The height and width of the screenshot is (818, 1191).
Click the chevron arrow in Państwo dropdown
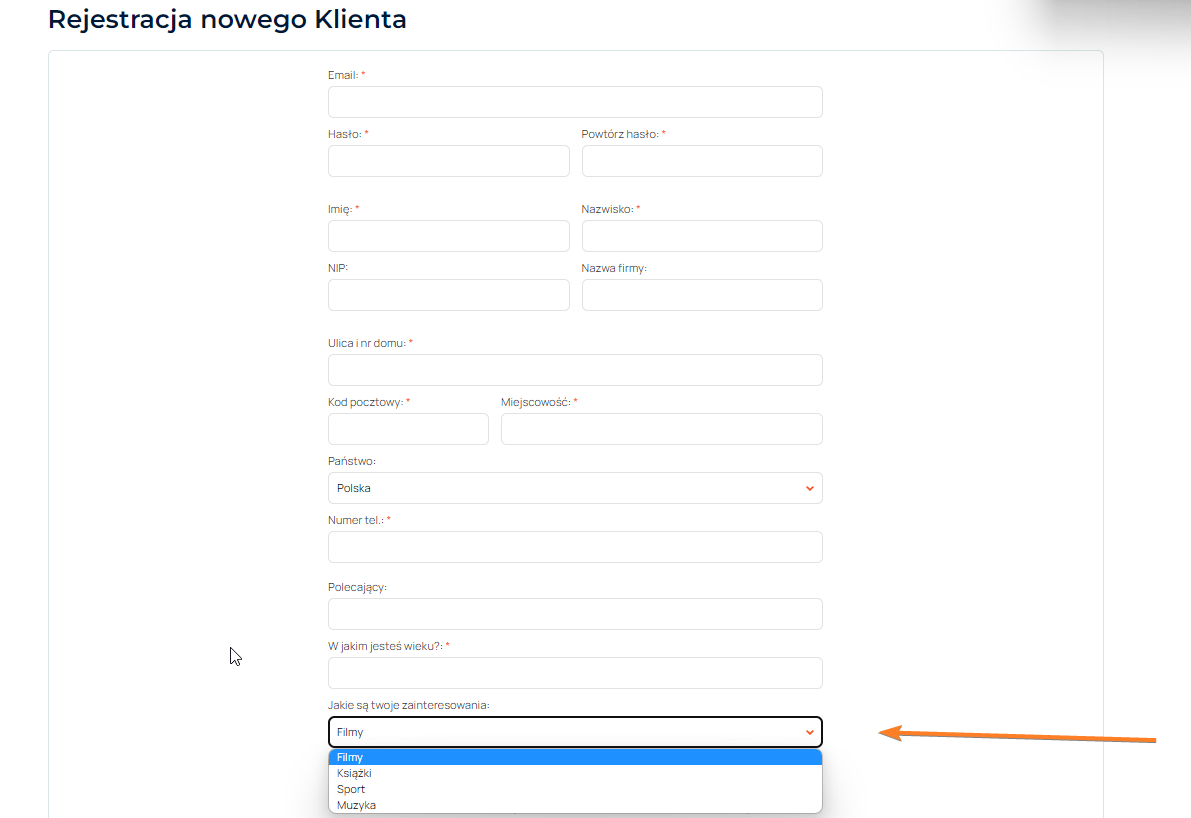coord(809,488)
